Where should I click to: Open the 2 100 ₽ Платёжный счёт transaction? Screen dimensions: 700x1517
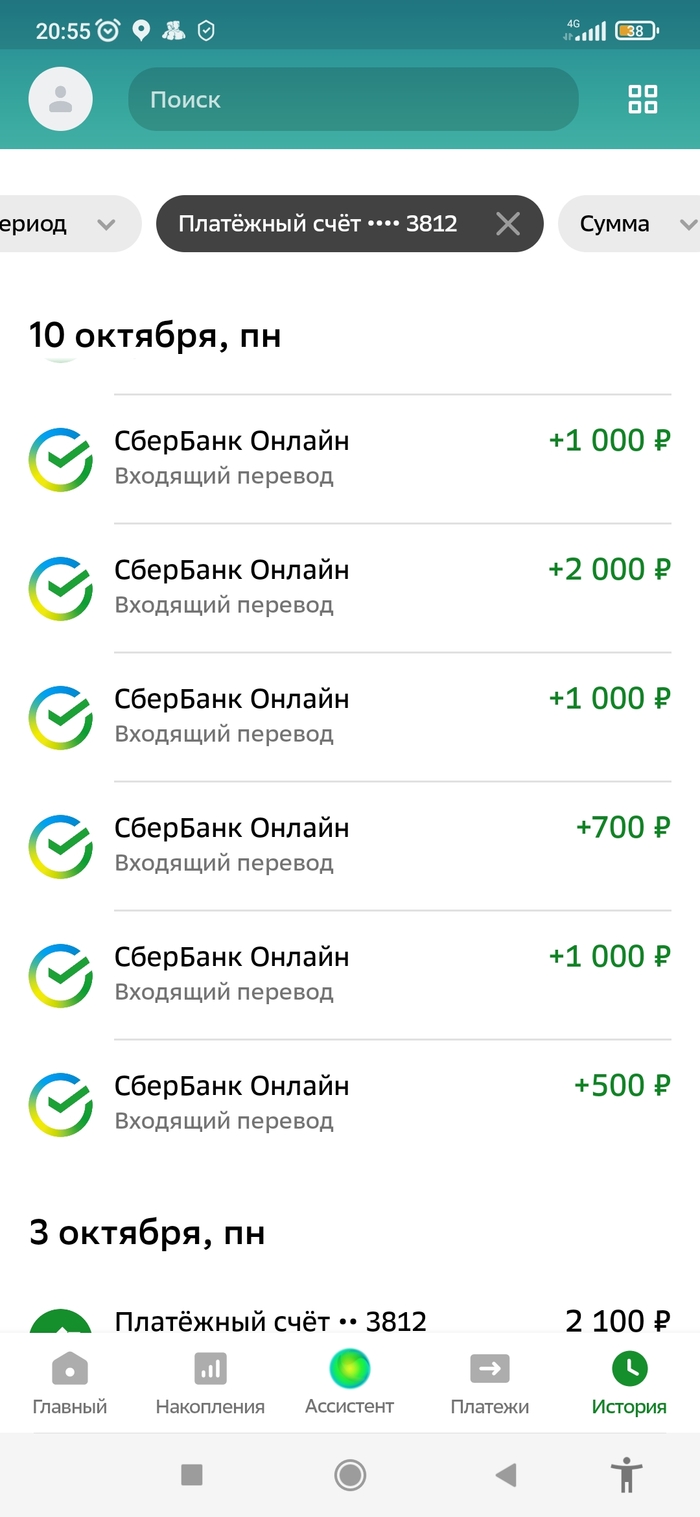pos(390,1321)
